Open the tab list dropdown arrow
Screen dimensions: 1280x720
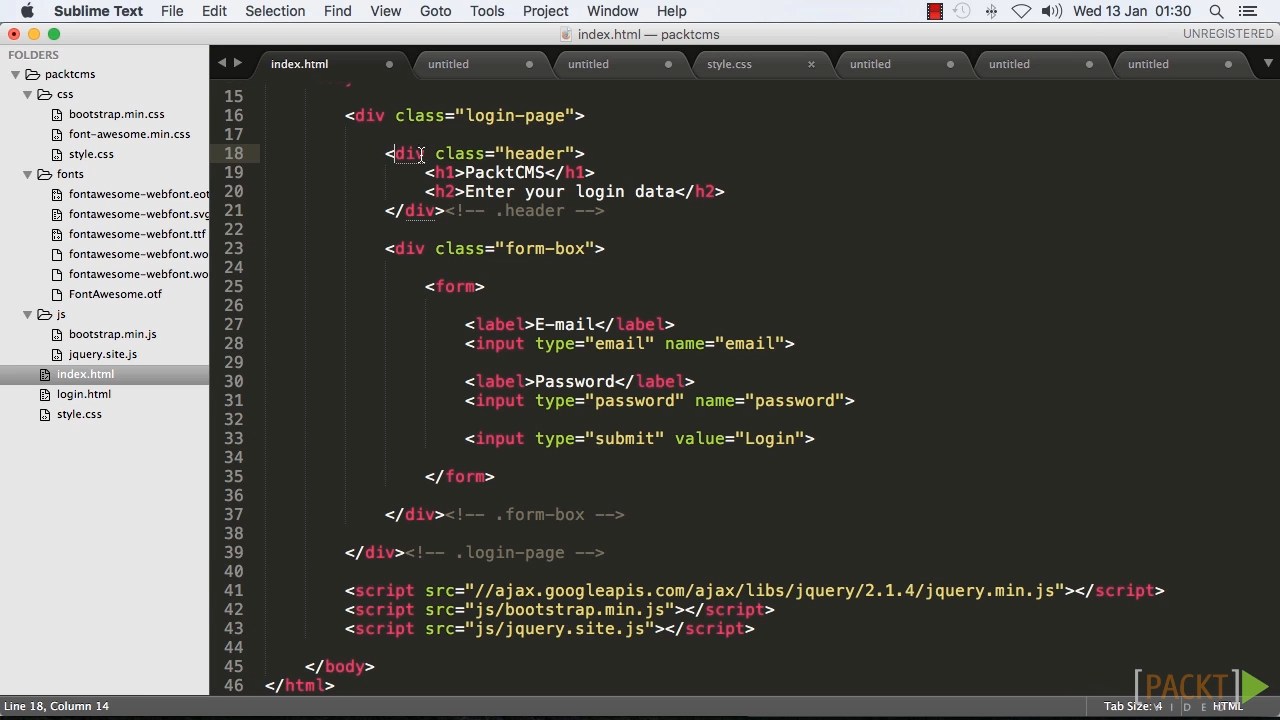coord(1268,63)
